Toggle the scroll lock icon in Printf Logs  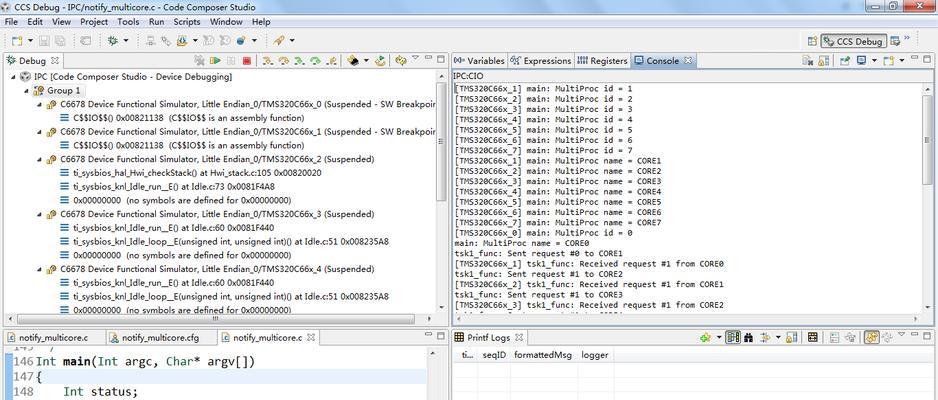[791, 338]
